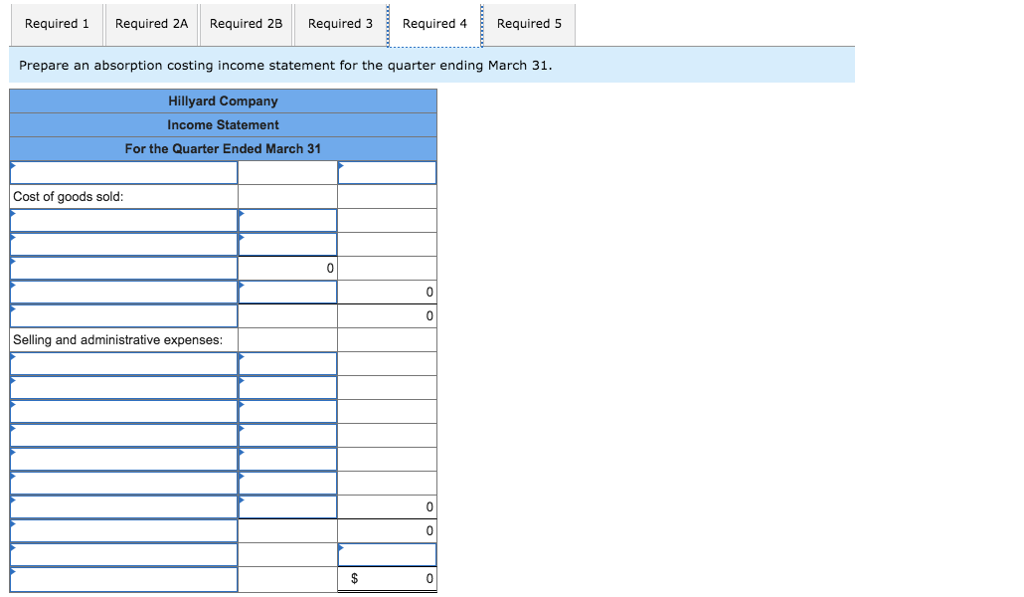Expand the first row dropdown under Cost of goods sold

(x=123, y=220)
